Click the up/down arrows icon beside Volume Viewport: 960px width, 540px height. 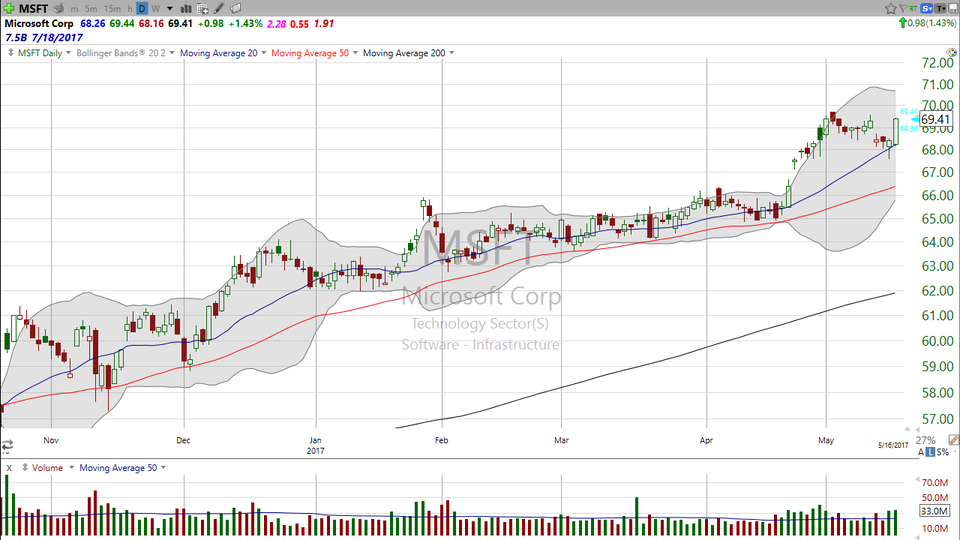pos(25,468)
